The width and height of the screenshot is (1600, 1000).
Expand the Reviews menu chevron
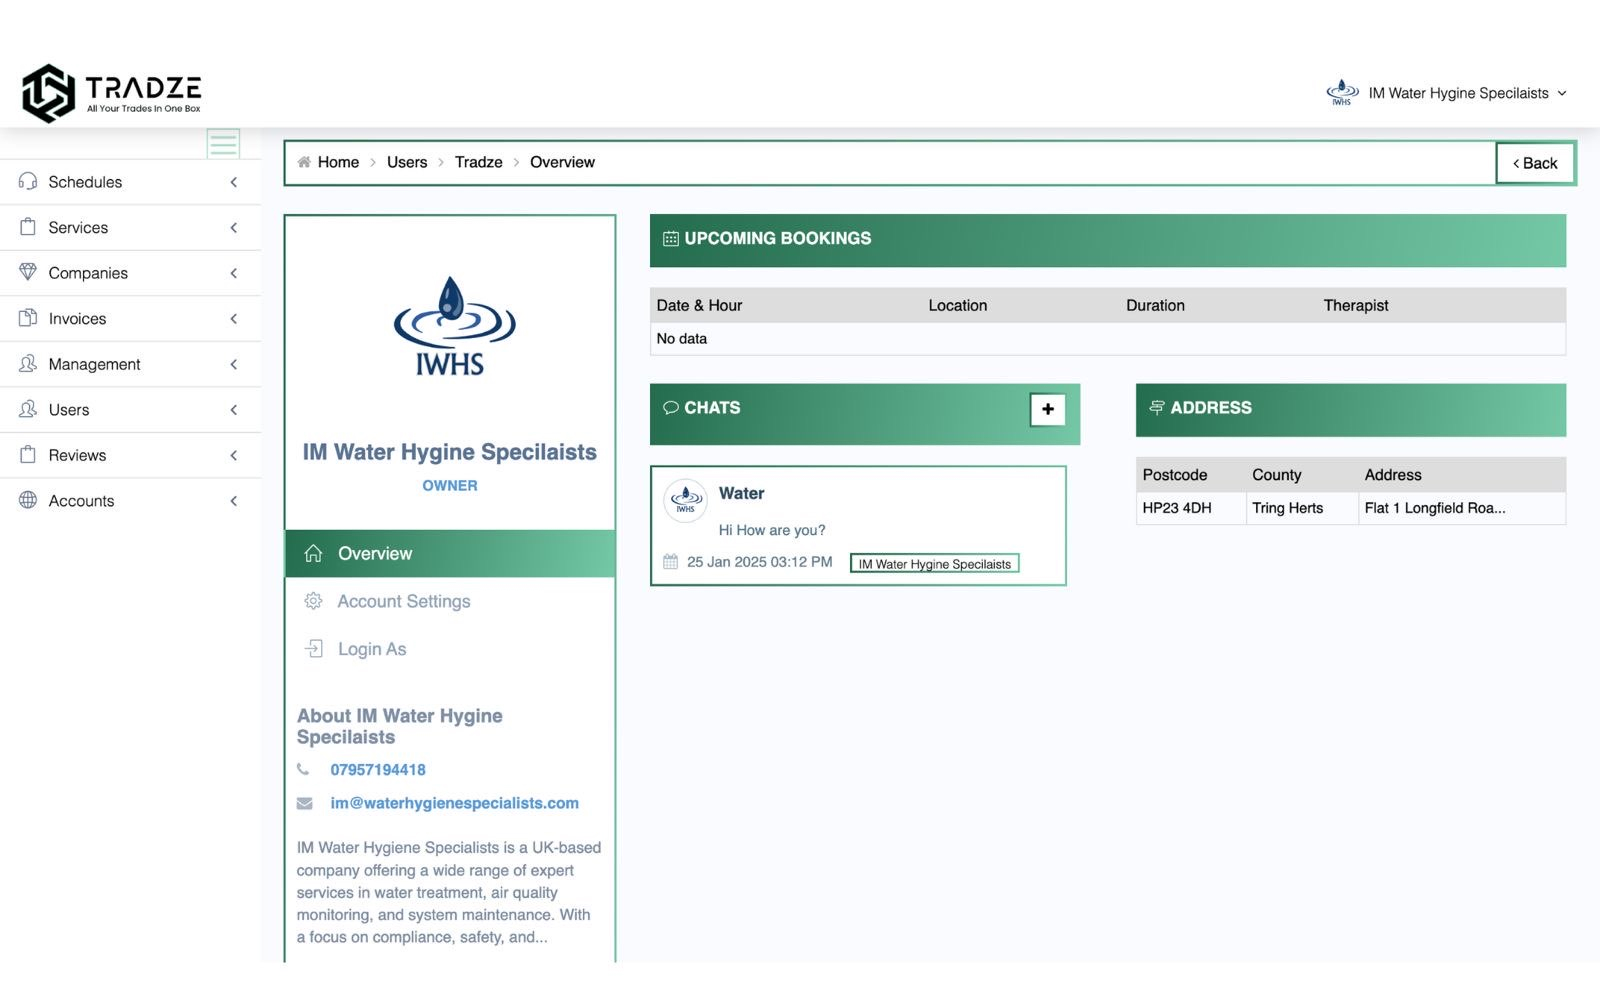click(234, 455)
